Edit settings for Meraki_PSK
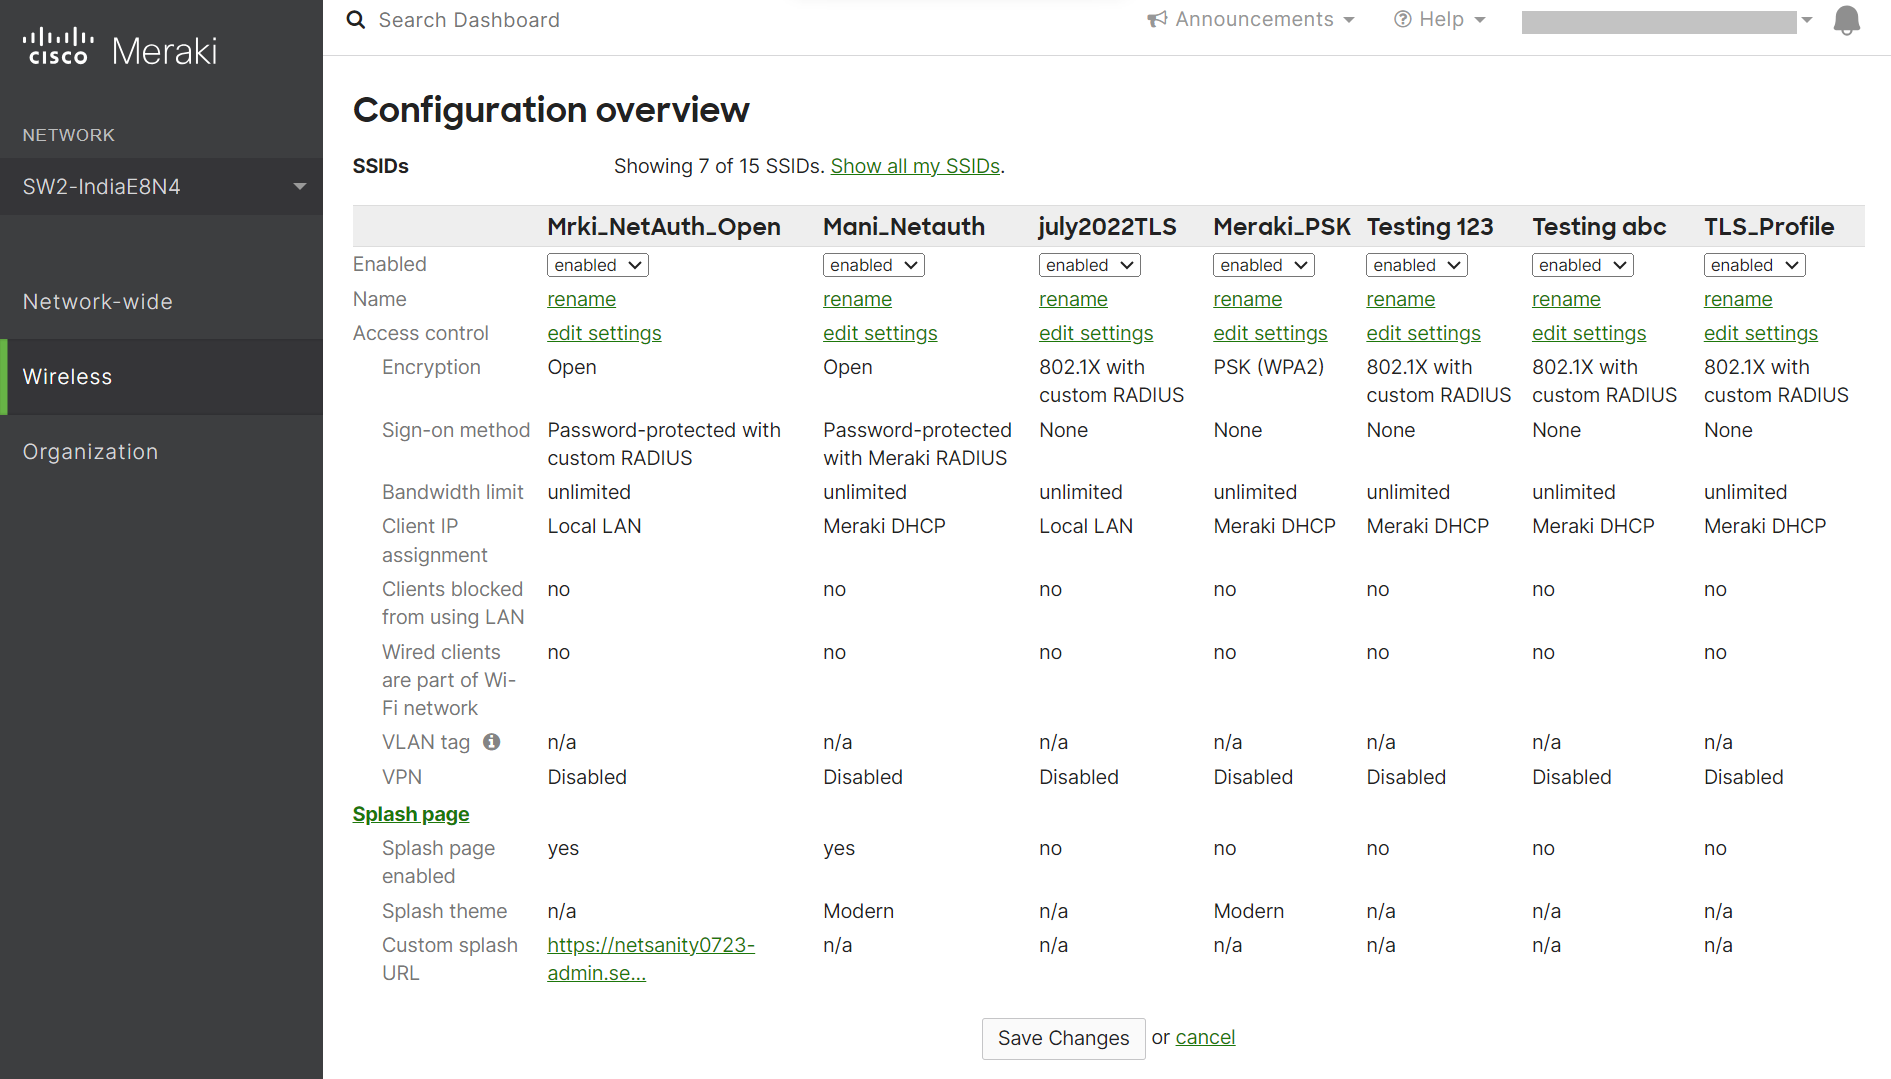 pos(1270,333)
